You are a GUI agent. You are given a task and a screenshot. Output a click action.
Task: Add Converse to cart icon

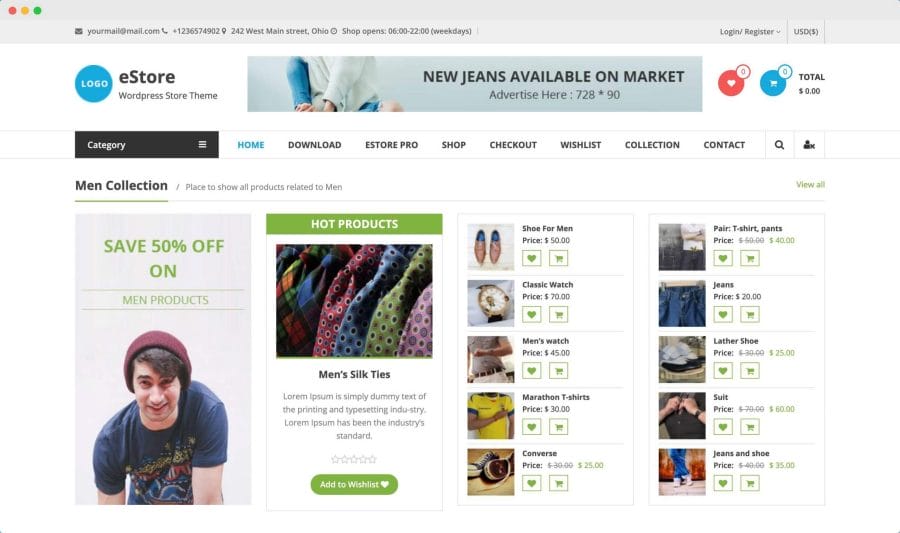click(558, 483)
